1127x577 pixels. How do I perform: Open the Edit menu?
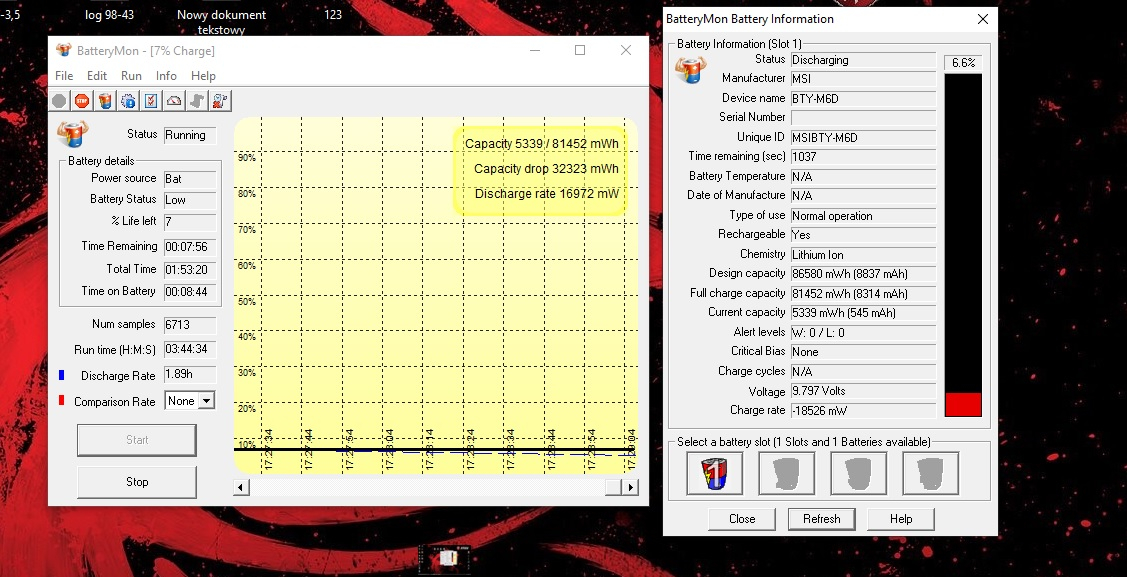point(97,75)
